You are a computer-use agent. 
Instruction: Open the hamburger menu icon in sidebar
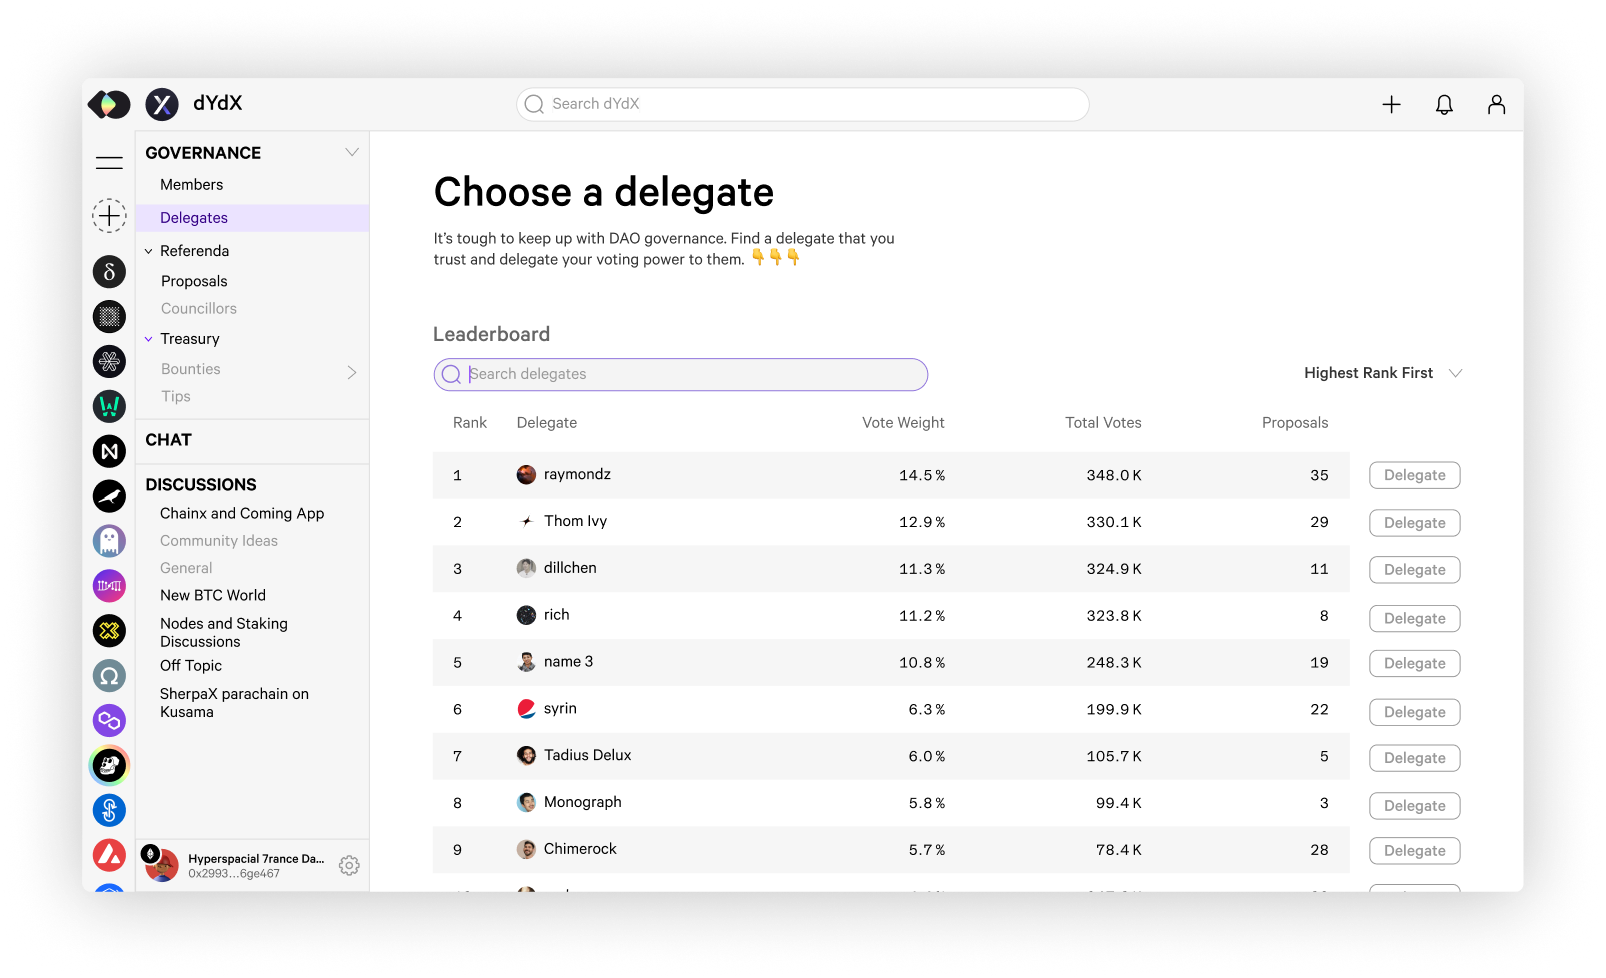[109, 162]
